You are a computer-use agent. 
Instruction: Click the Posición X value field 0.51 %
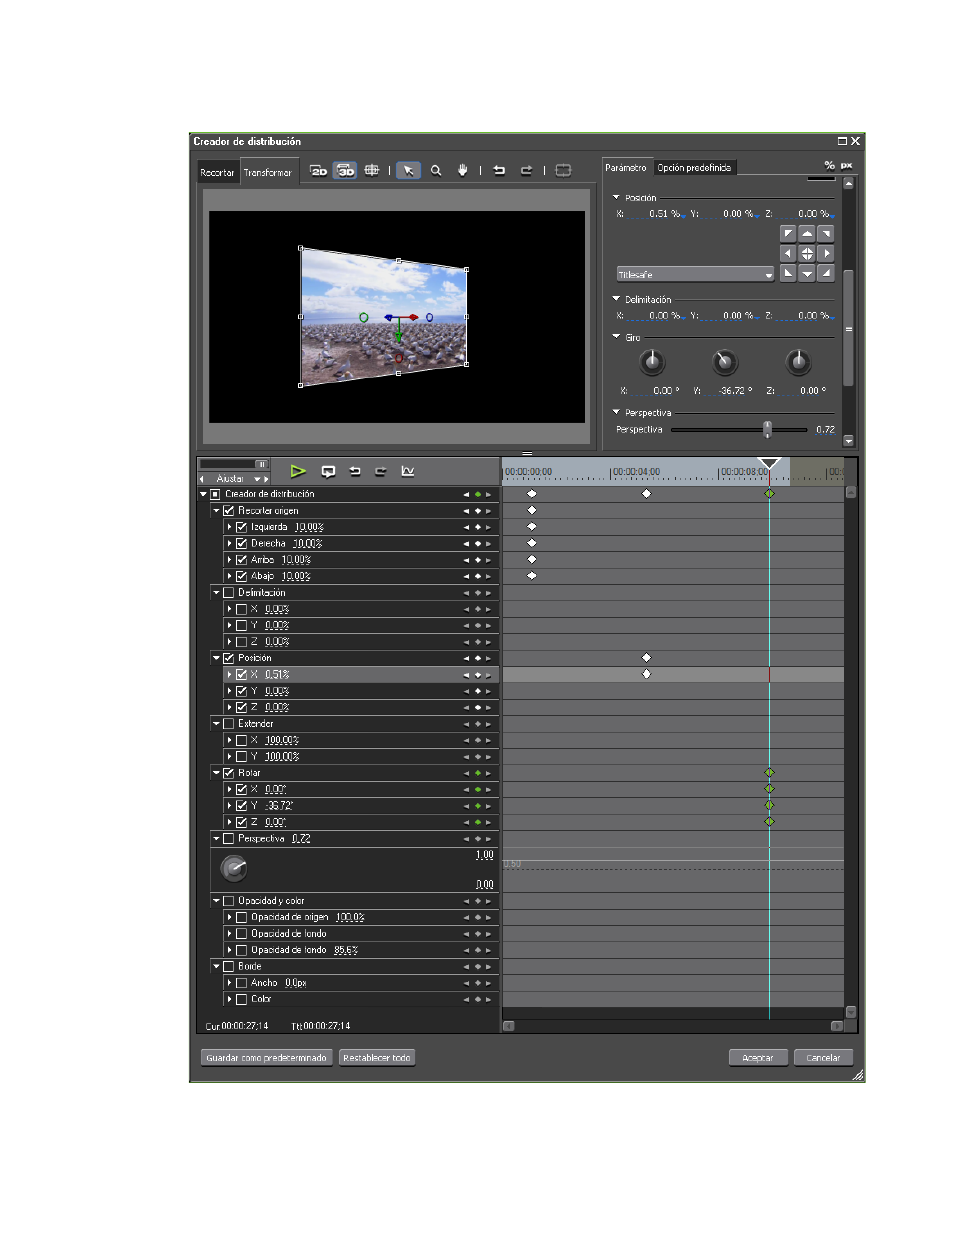pos(657,214)
